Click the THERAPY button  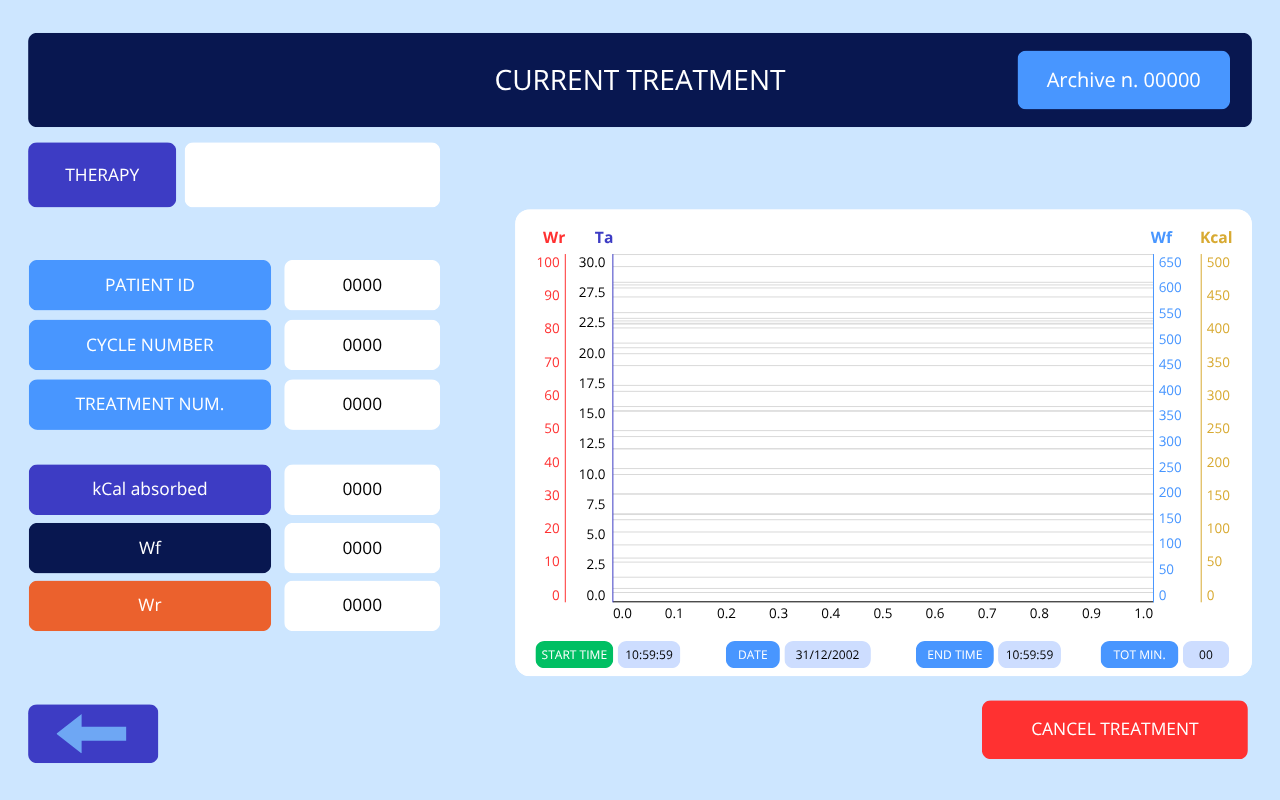(x=102, y=175)
